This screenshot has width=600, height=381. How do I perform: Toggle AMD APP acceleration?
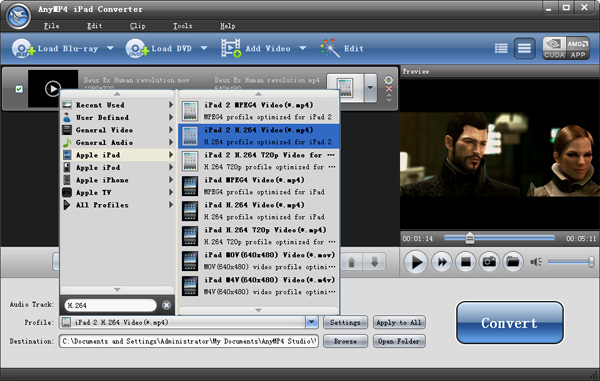click(x=577, y=48)
